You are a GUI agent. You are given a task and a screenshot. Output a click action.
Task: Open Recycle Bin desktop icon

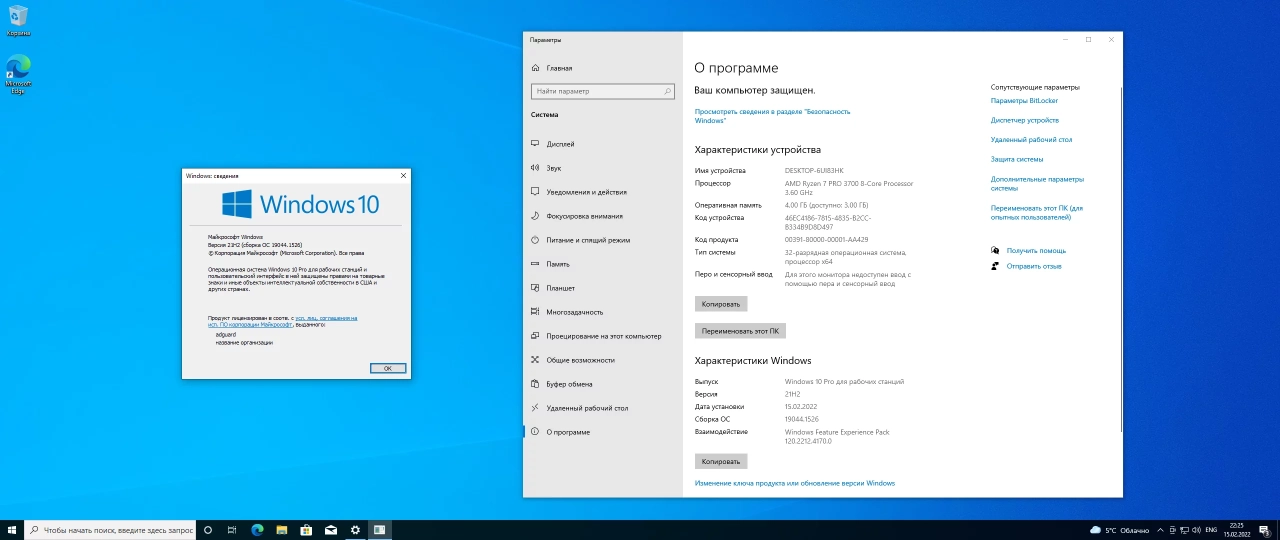tap(18, 20)
